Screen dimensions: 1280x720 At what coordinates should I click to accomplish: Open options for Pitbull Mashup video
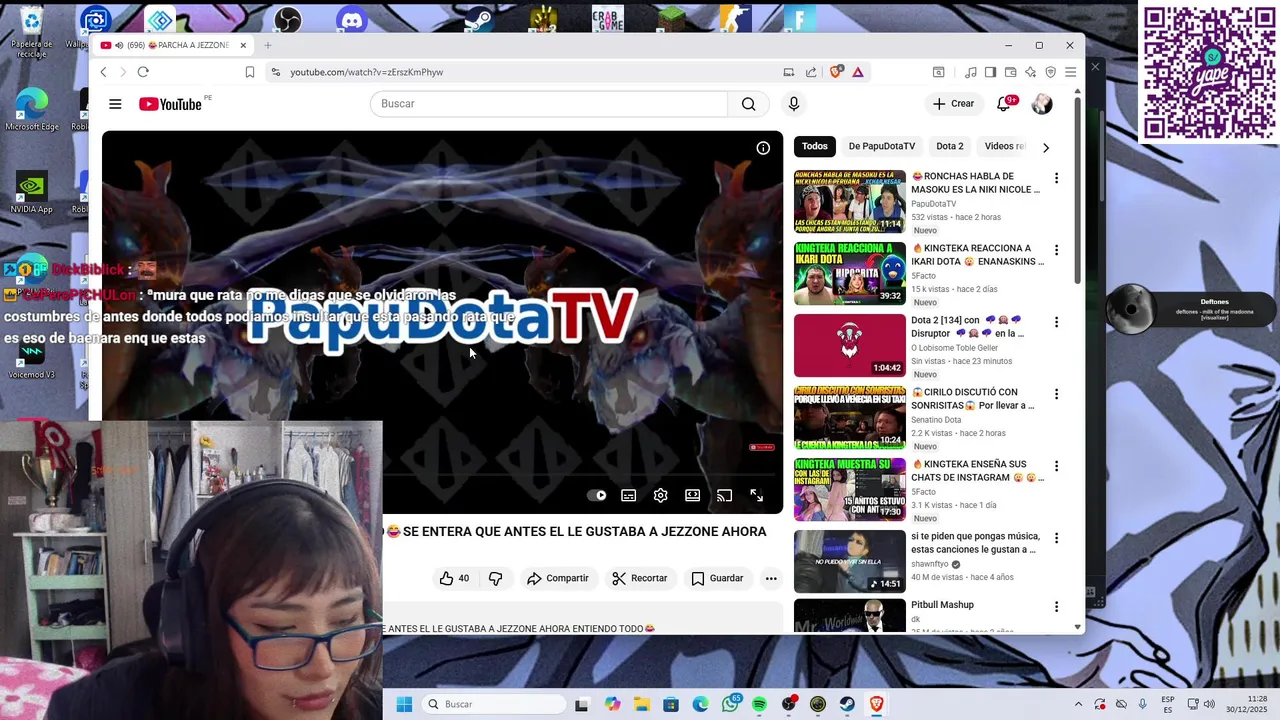1056,606
